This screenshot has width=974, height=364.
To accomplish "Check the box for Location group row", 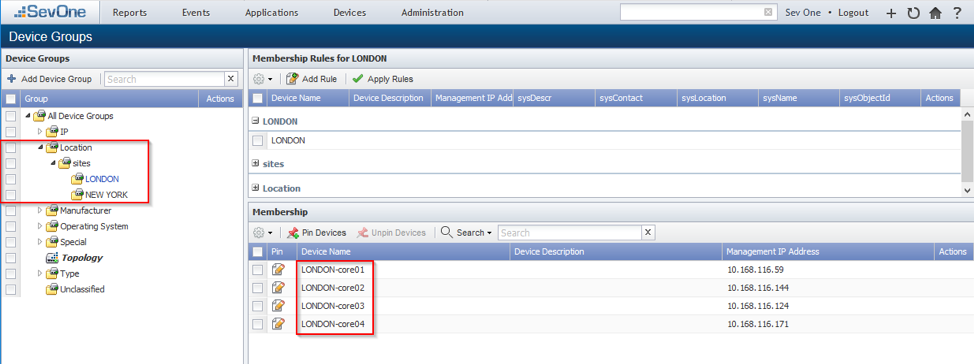I will coord(11,148).
